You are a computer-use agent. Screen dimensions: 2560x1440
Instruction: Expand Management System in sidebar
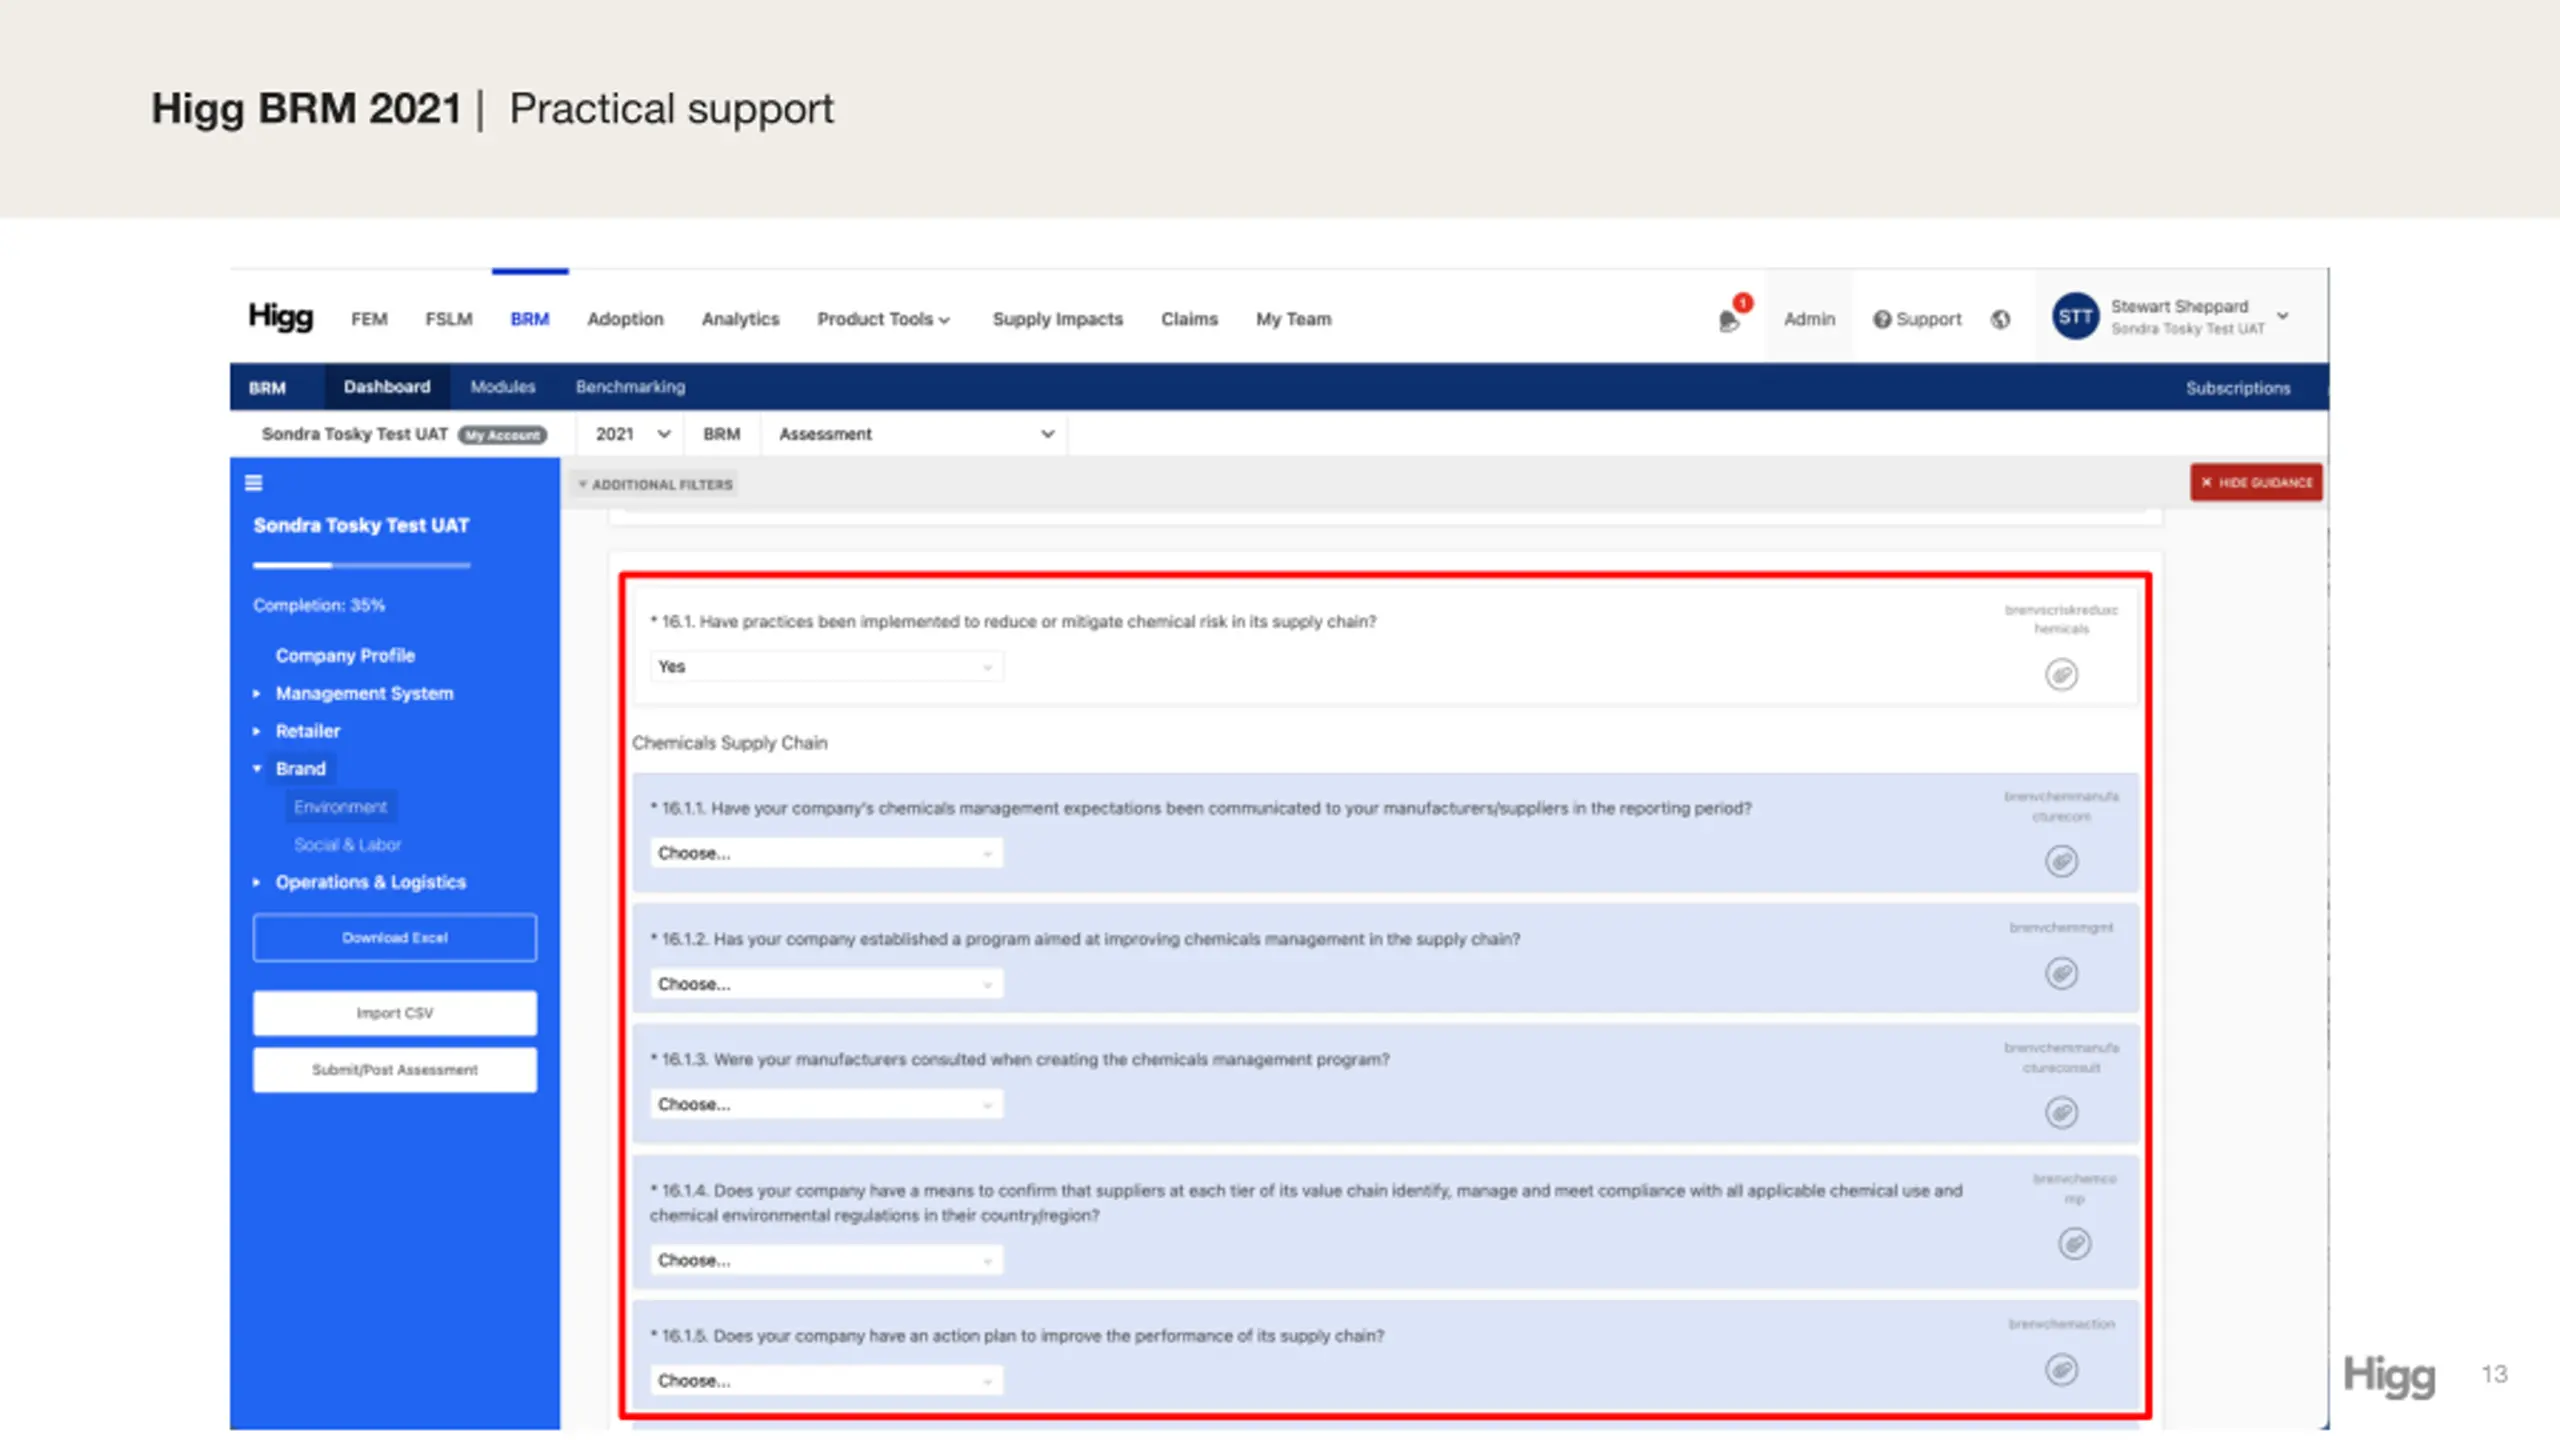coord(364,693)
